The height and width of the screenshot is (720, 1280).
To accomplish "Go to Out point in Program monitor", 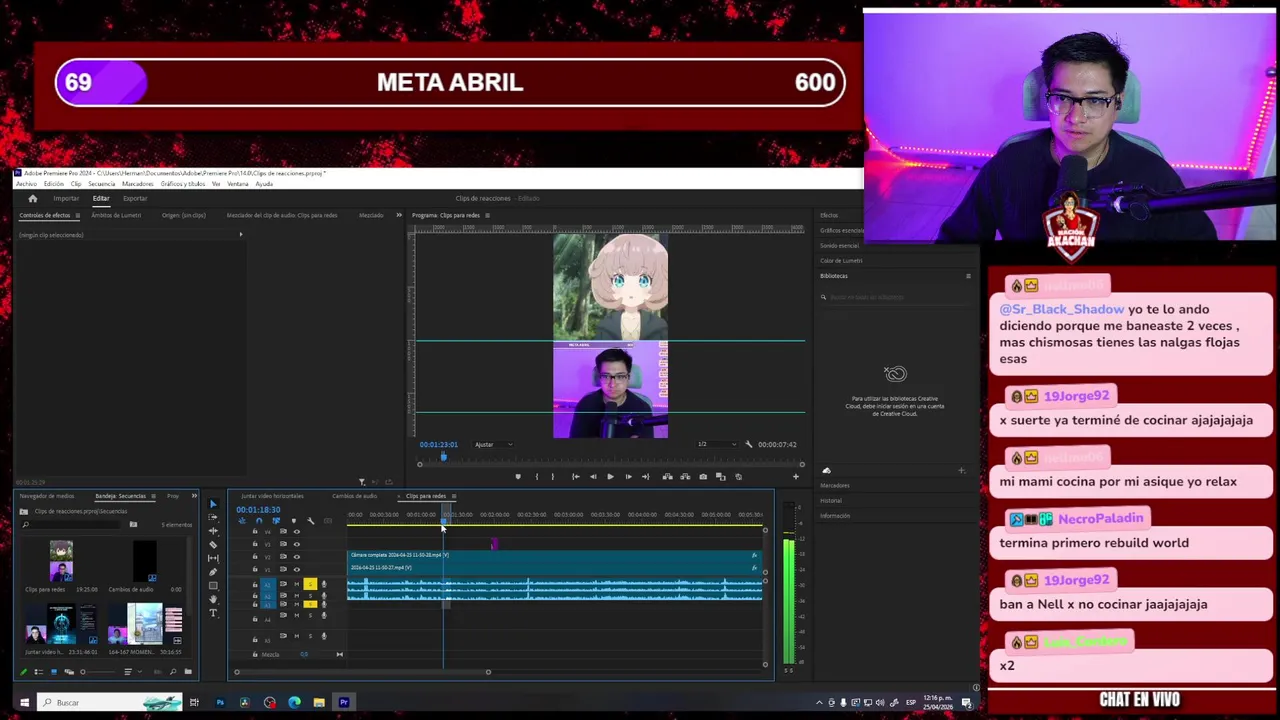I will pos(646,476).
